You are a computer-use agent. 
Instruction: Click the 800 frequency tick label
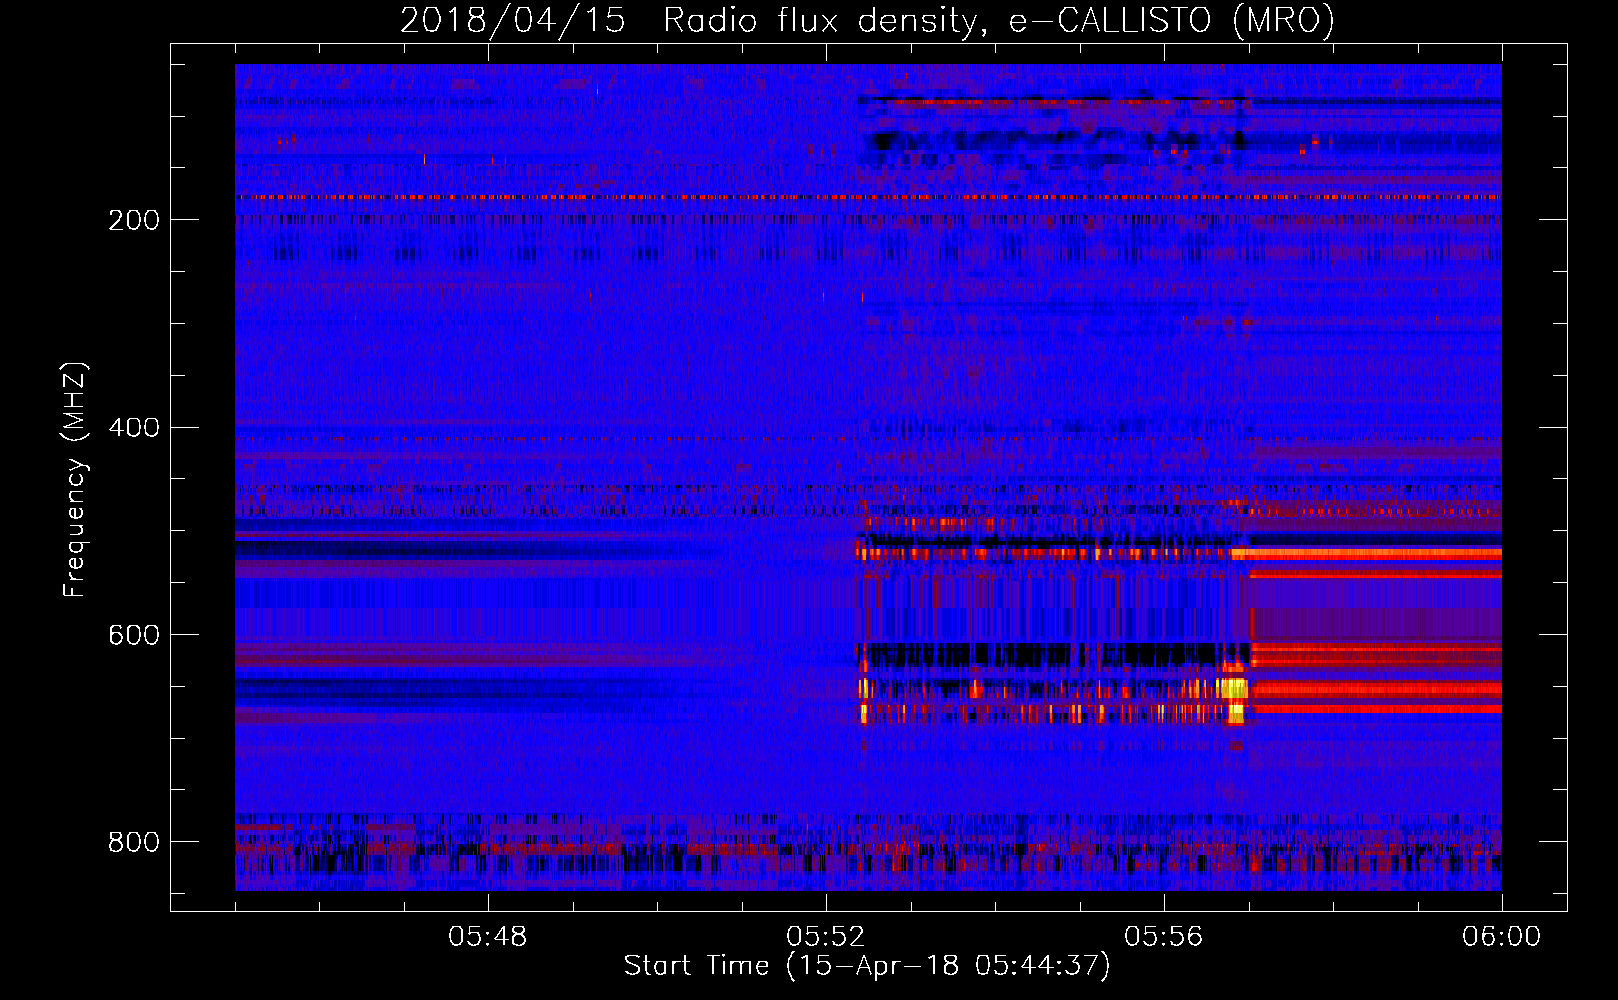(134, 842)
